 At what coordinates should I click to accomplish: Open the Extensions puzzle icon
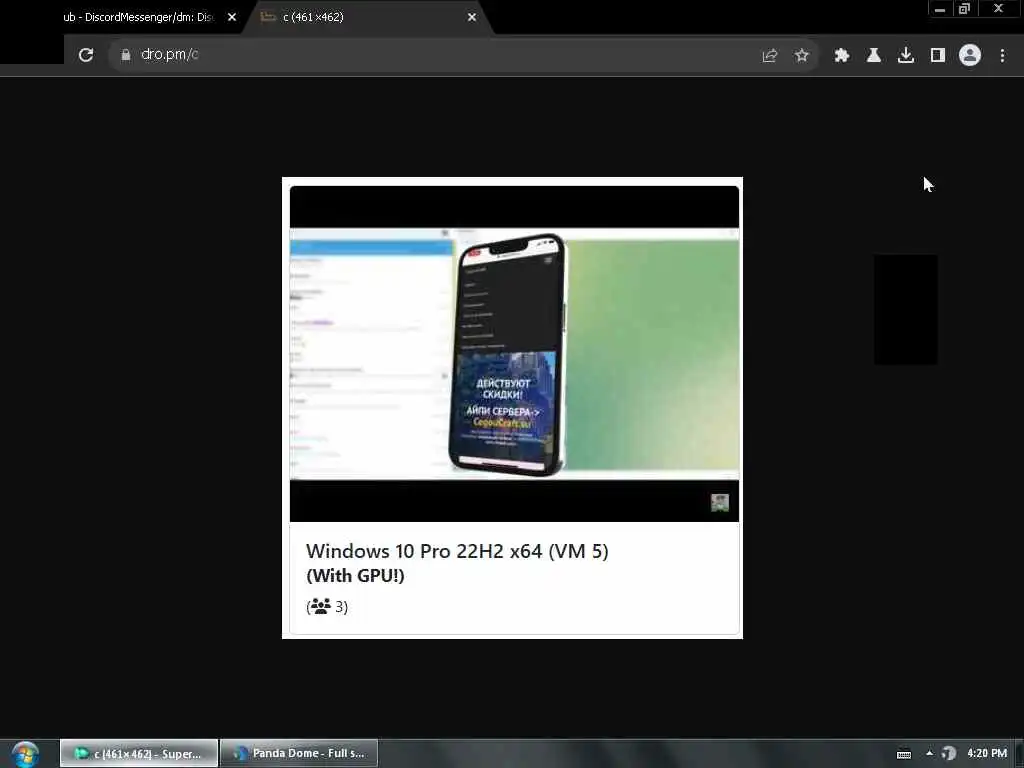(842, 56)
